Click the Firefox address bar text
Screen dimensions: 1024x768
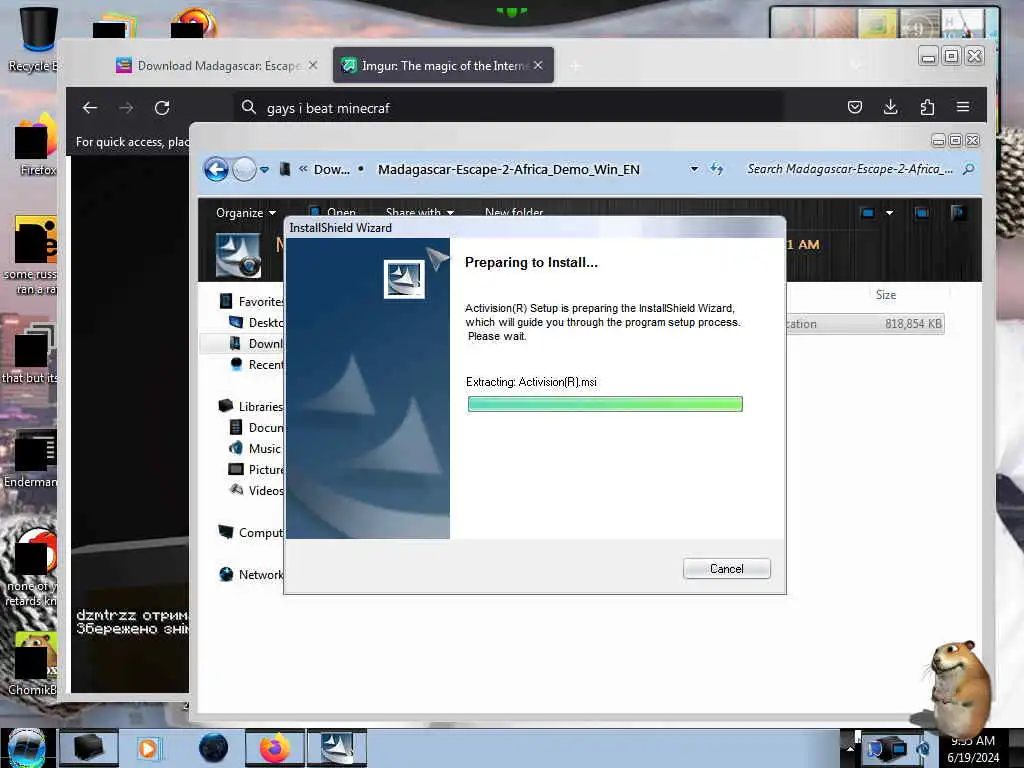click(328, 108)
